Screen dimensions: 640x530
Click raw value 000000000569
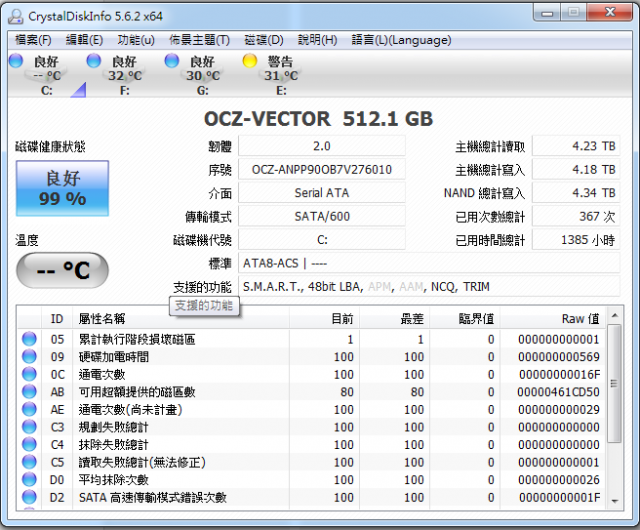click(x=558, y=357)
